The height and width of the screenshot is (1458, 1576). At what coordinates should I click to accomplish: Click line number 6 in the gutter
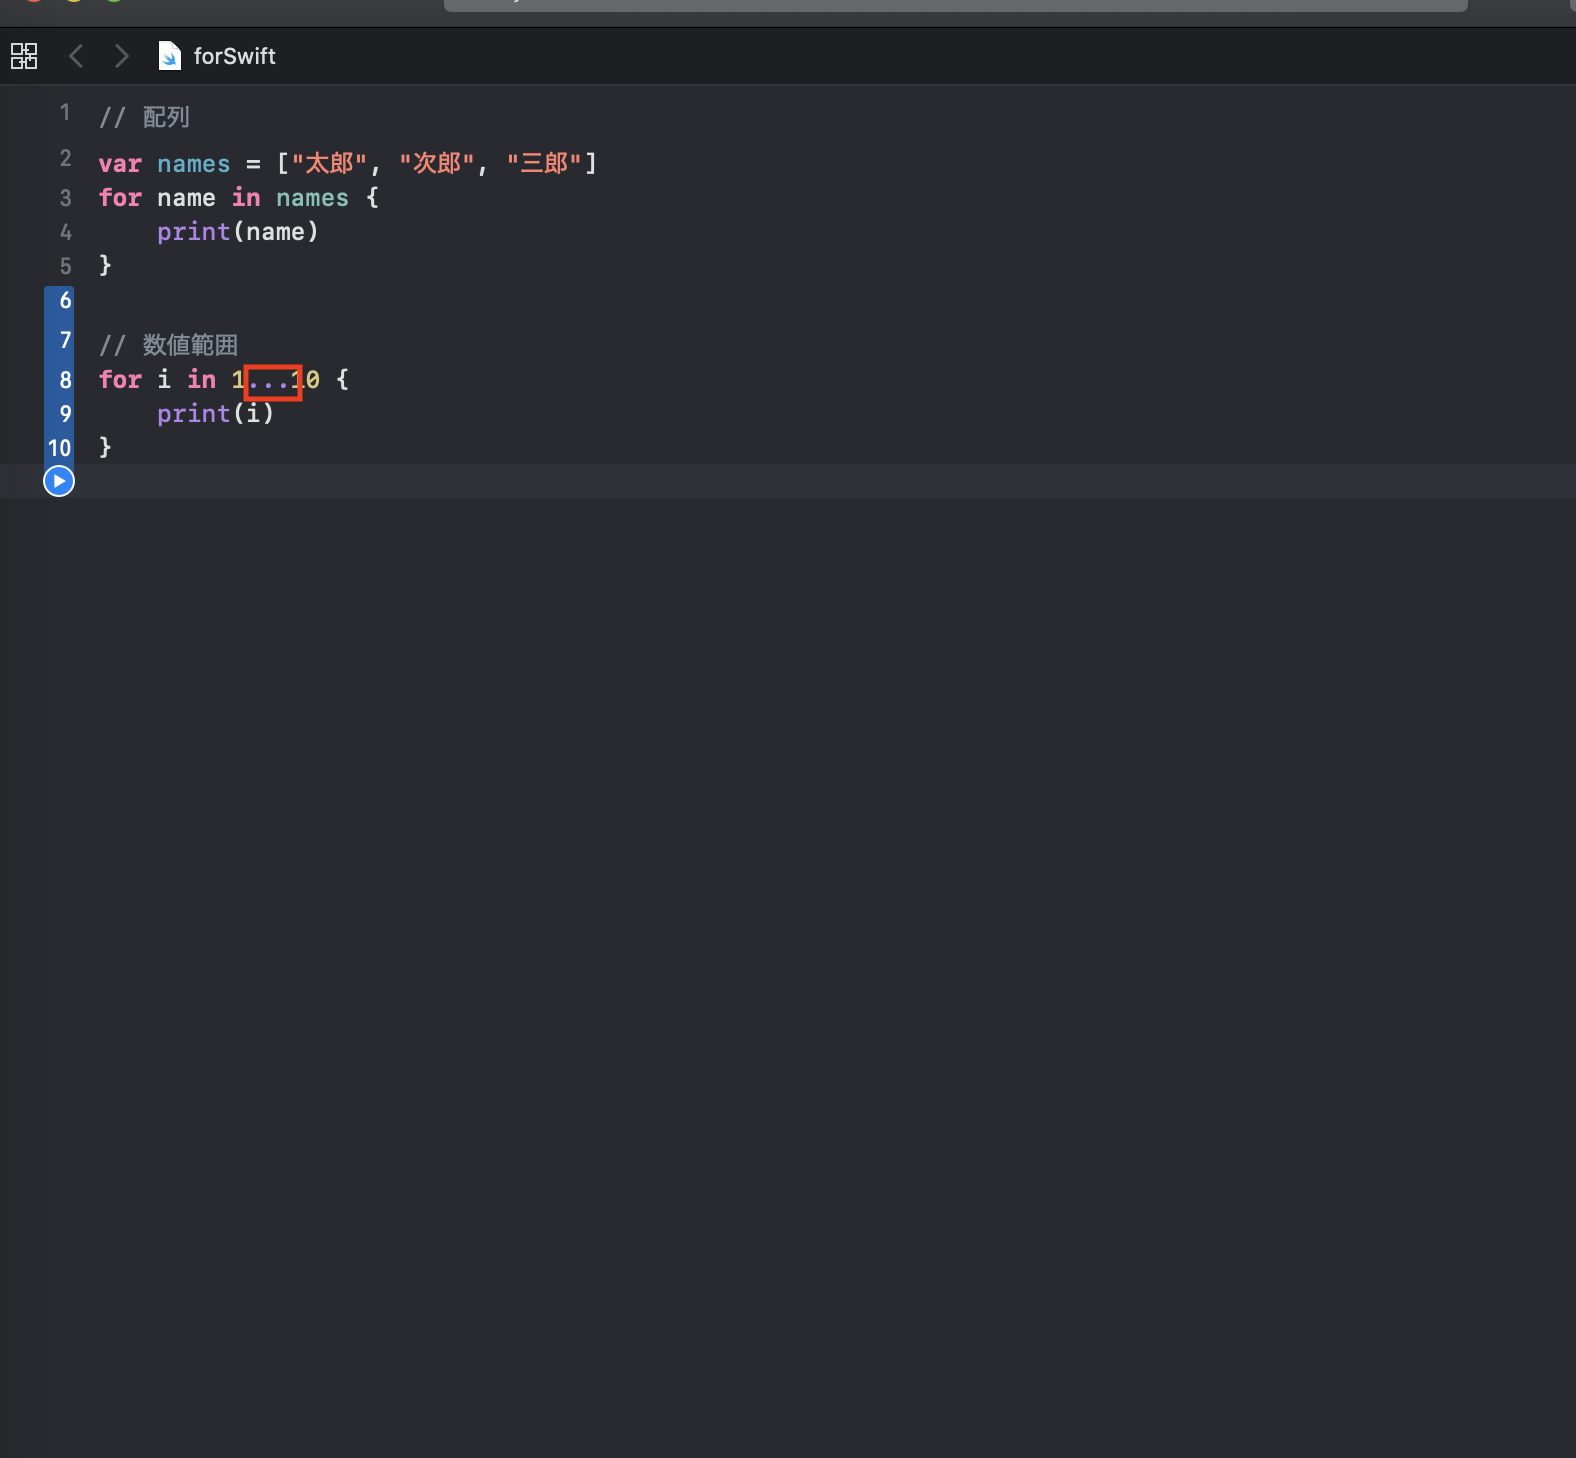point(65,300)
